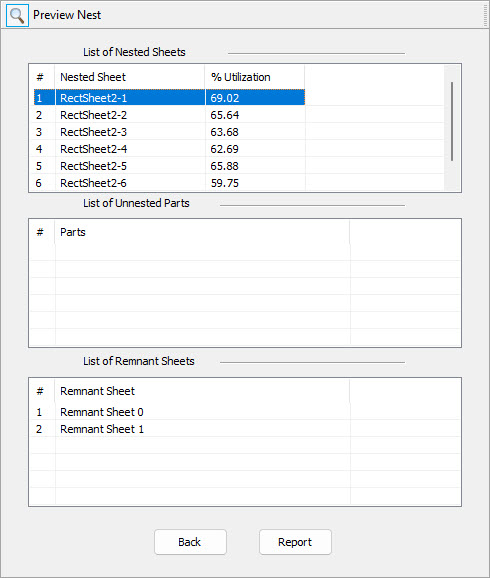490x578 pixels.
Task: Open the Report button
Action: point(295,542)
